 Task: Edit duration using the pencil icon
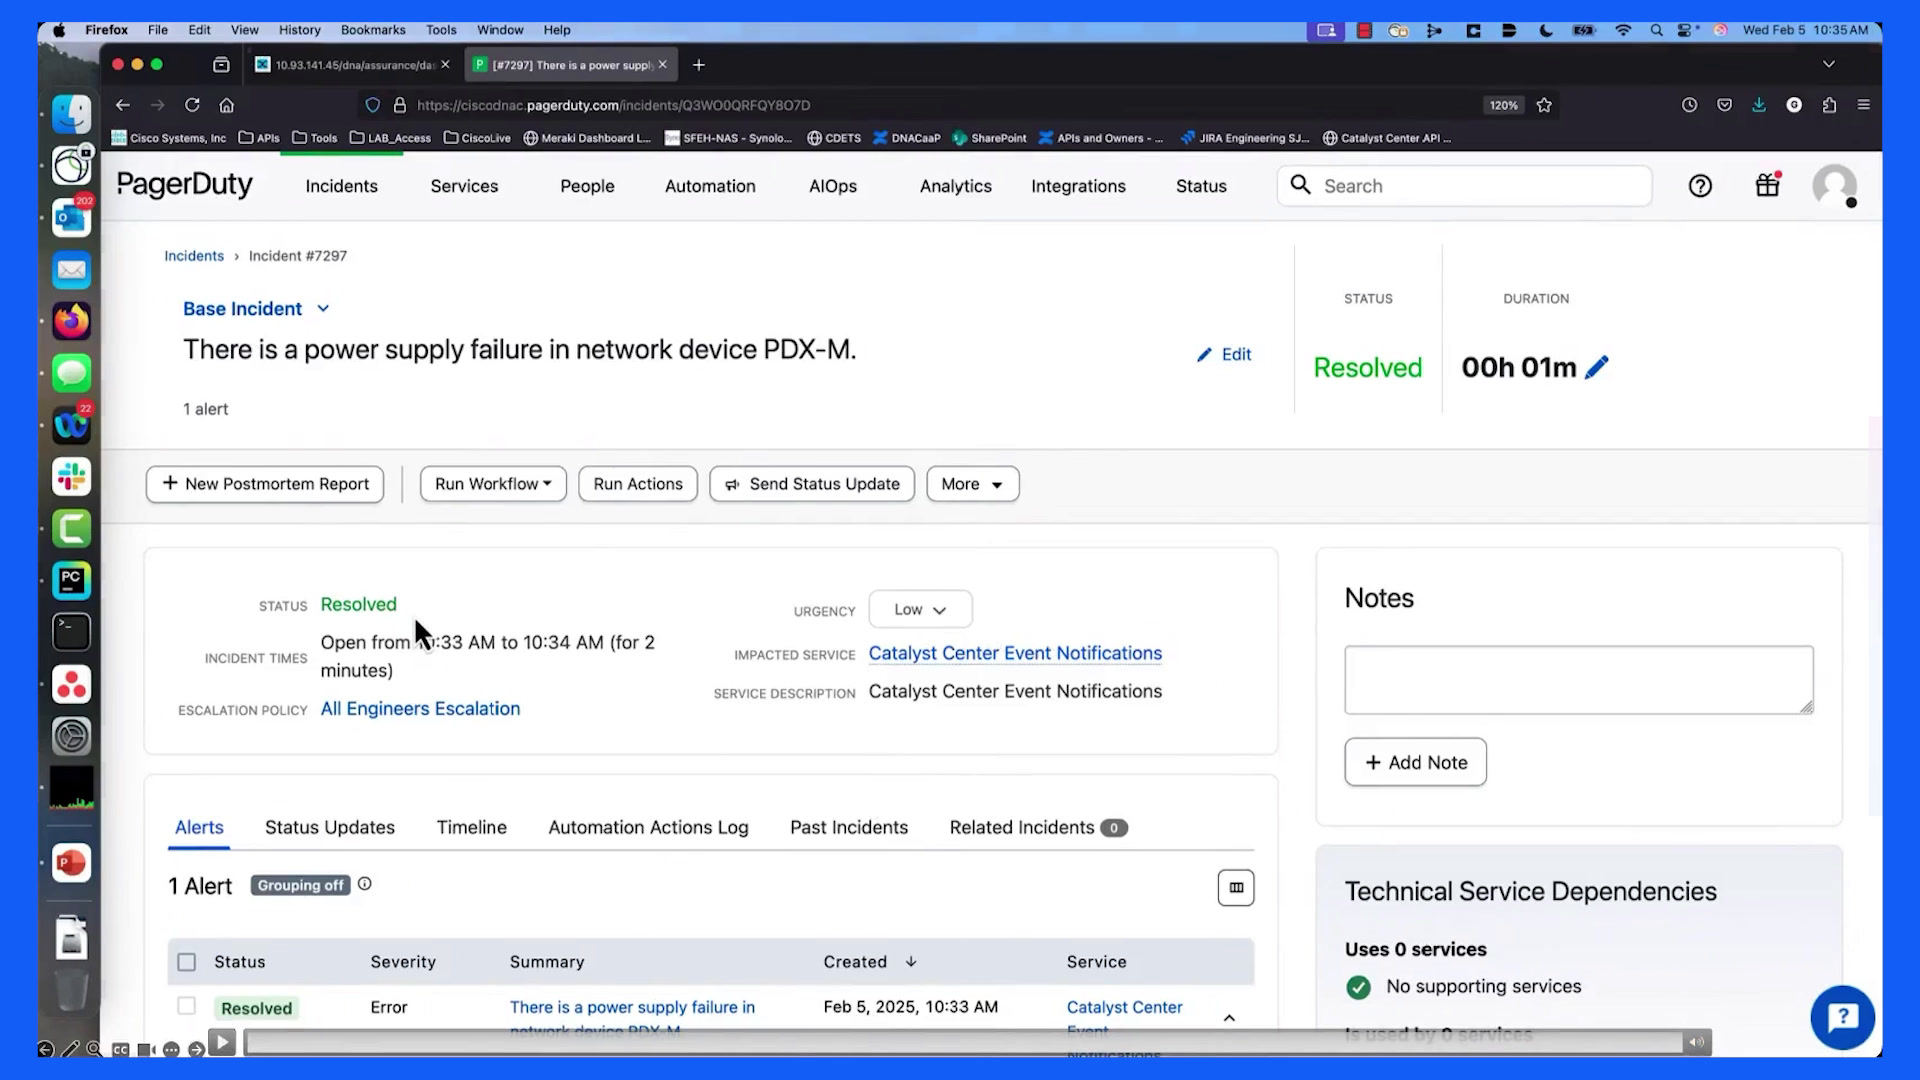pyautogui.click(x=1597, y=367)
